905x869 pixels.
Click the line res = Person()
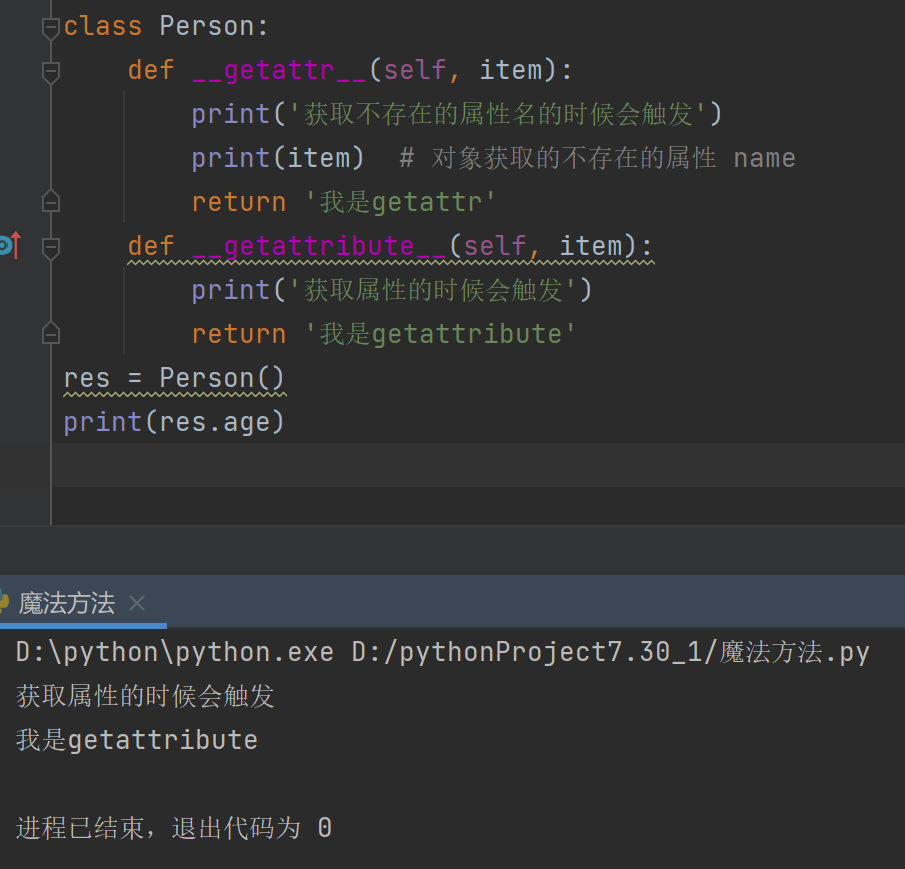[174, 379]
